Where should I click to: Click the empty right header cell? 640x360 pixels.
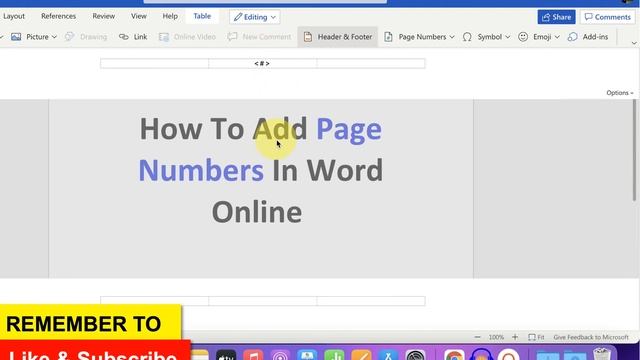click(371, 63)
